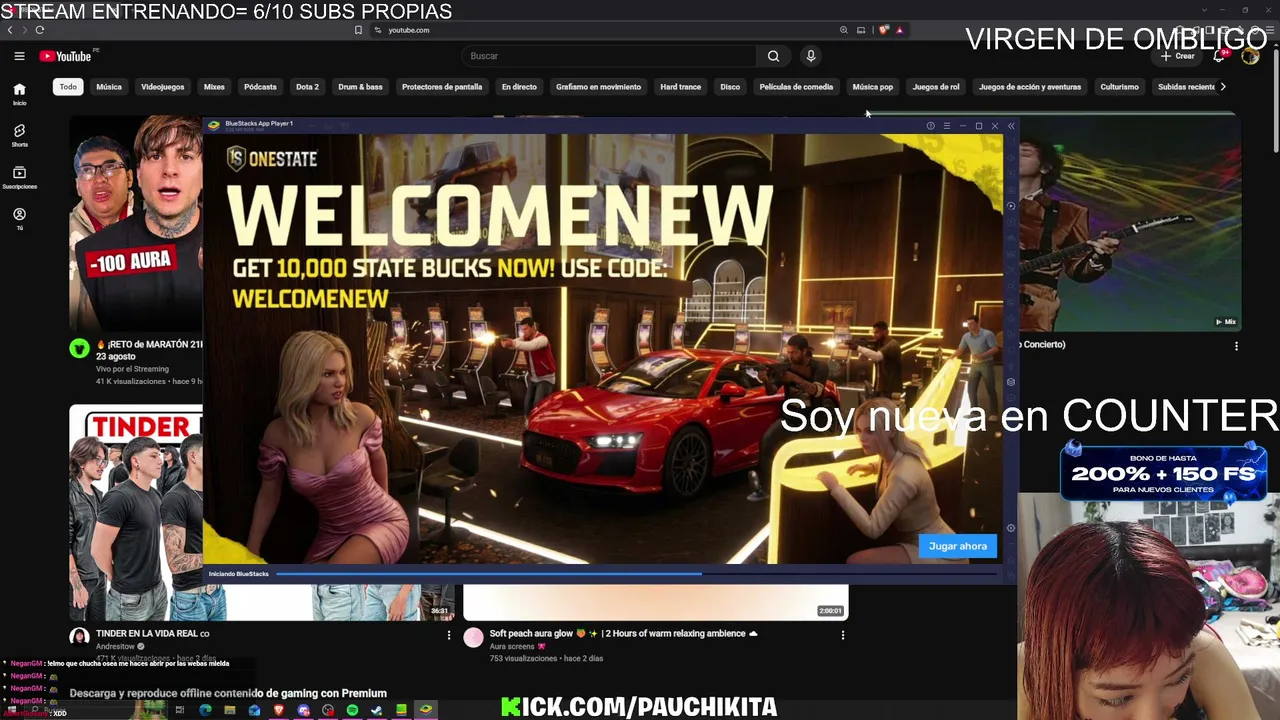The height and width of the screenshot is (720, 1280).
Task: Open BlueStacks from the taskbar
Action: coord(426,710)
